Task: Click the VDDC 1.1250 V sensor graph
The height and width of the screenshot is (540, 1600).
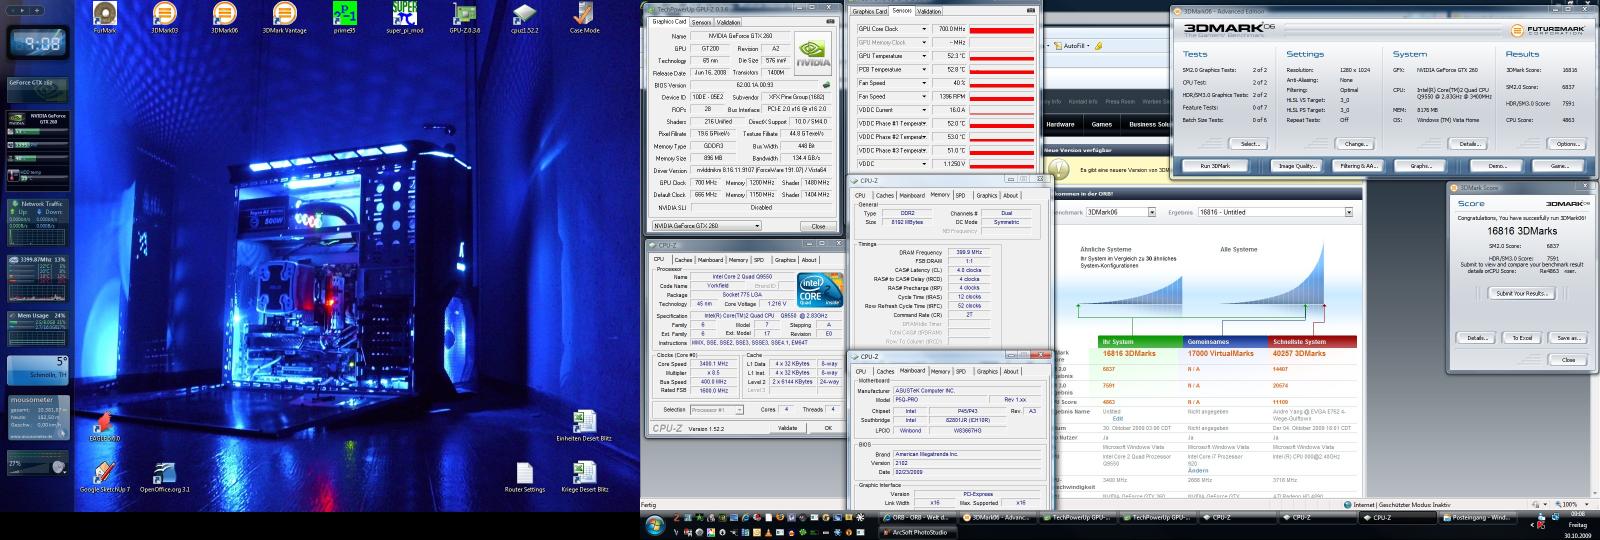Action: pyautogui.click(x=1001, y=164)
